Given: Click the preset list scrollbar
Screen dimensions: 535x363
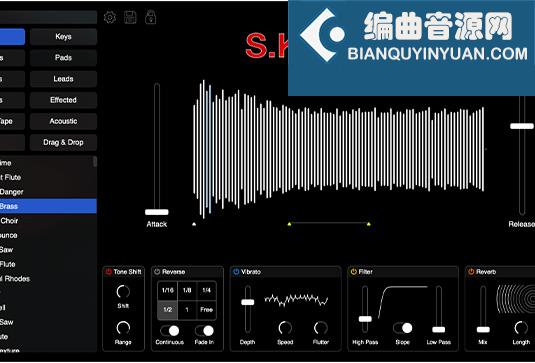Looking at the screenshot, I should pos(95,161).
